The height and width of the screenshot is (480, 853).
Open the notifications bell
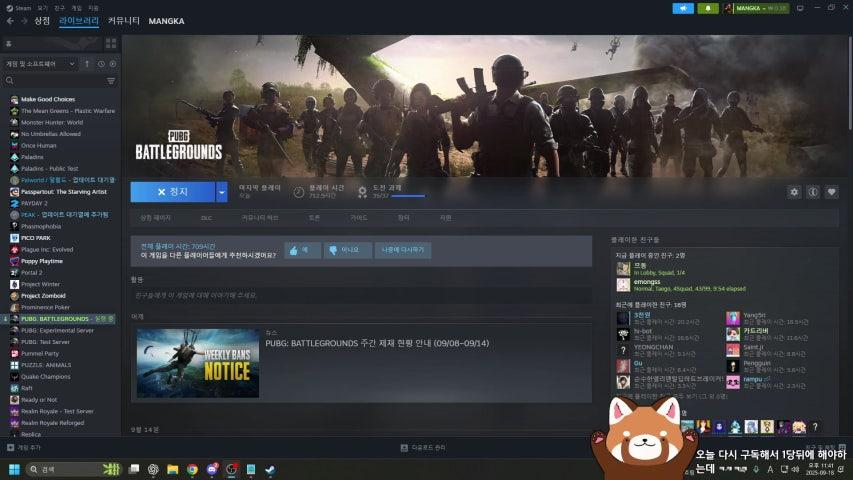pos(708,8)
